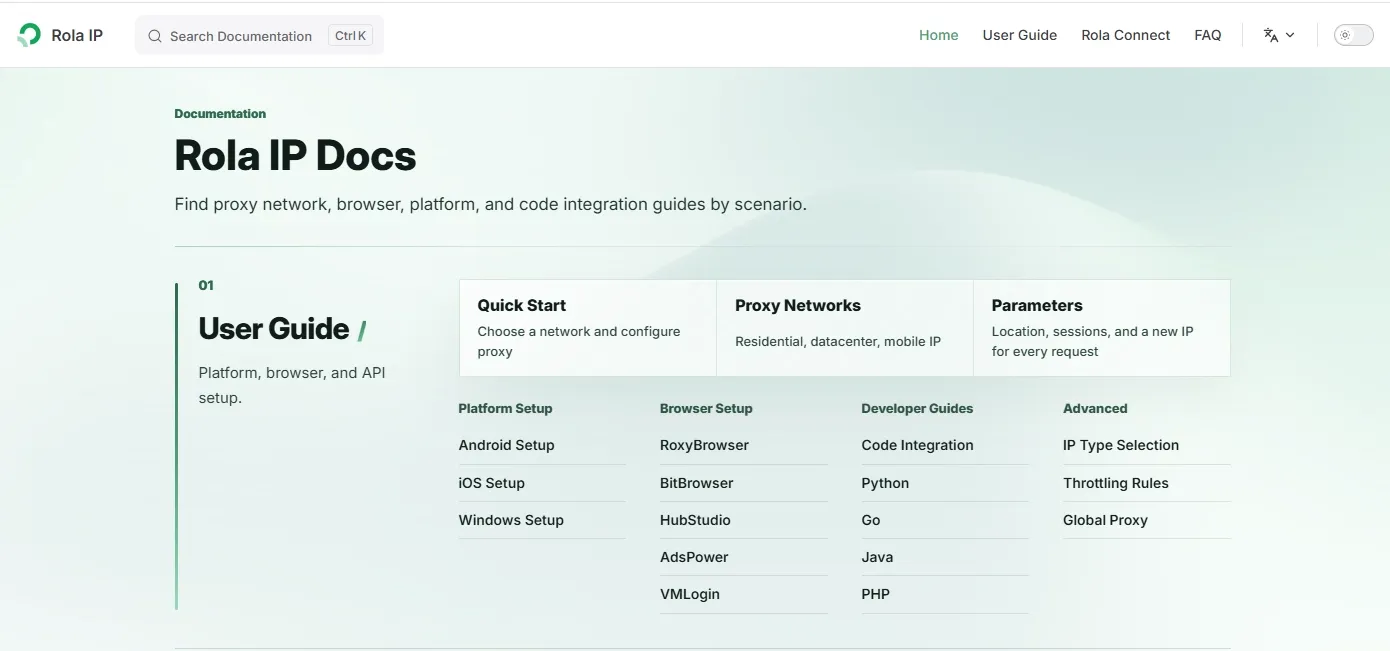Image resolution: width=1390 pixels, height=651 pixels.
Task: Click the 01 section number
Action: pyautogui.click(x=206, y=285)
